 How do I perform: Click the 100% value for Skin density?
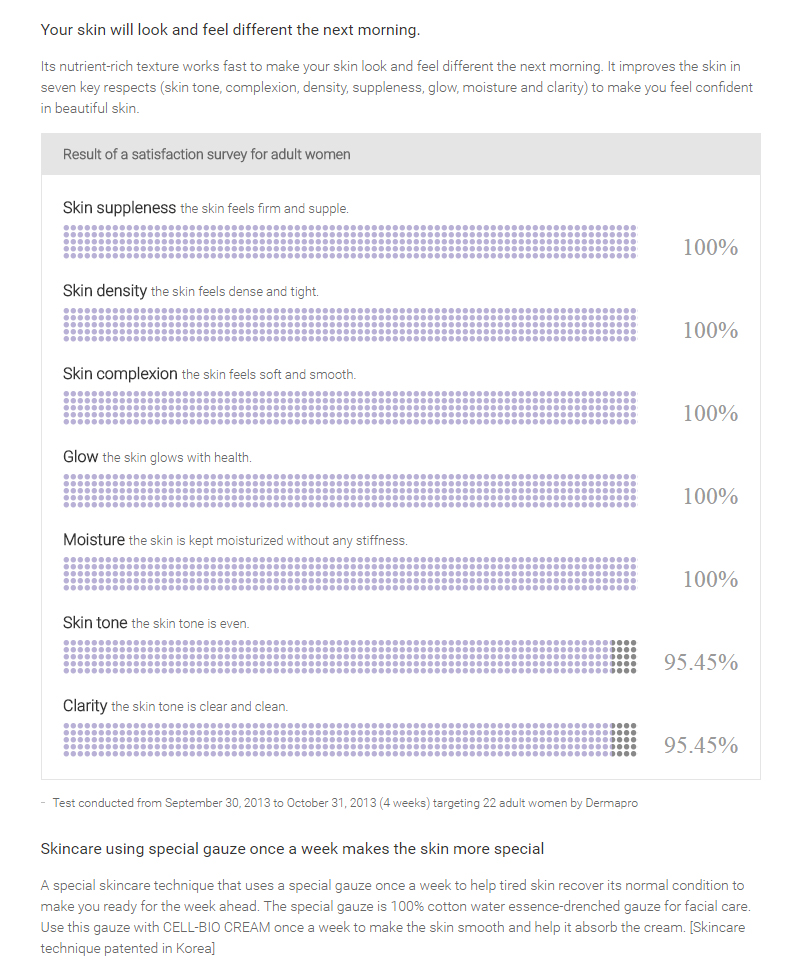(x=710, y=330)
